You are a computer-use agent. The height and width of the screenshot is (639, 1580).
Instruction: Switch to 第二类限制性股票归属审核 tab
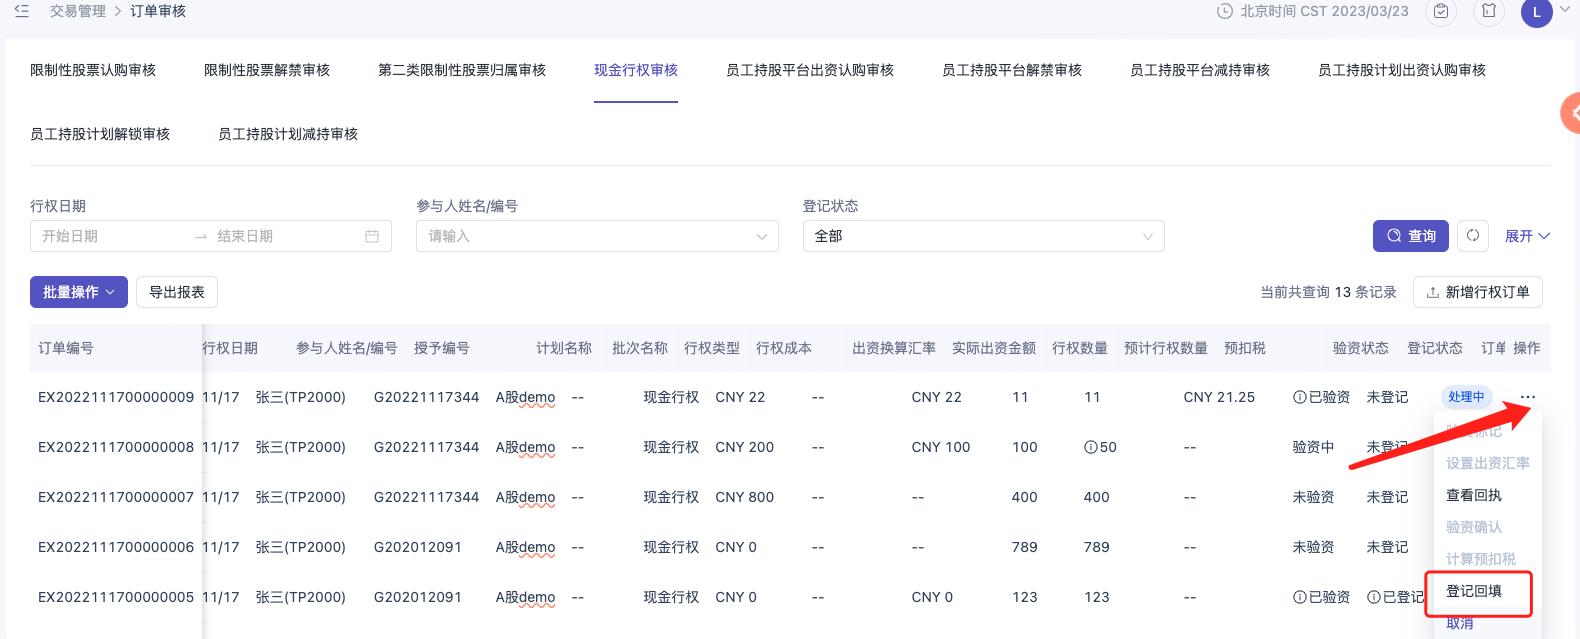[462, 70]
